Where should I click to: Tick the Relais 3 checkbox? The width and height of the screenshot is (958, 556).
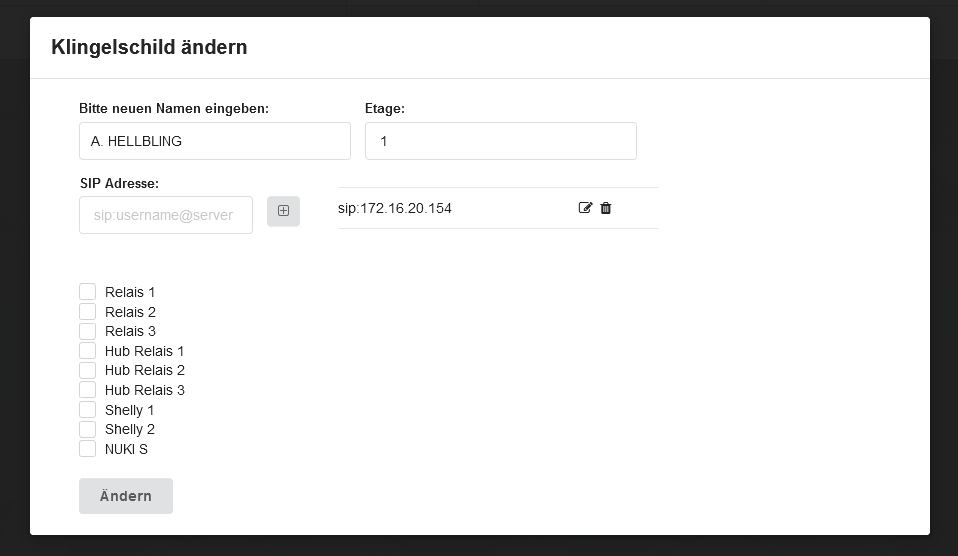[x=87, y=331]
